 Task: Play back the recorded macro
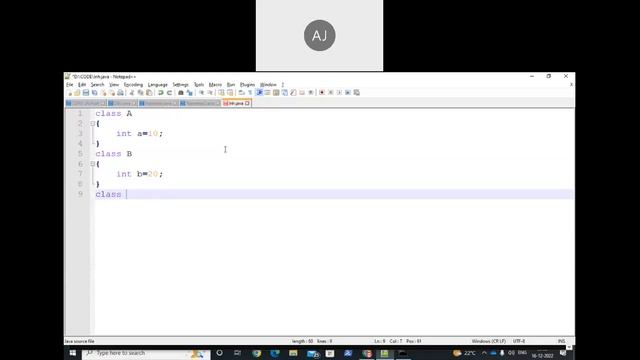pyautogui.click(x=339, y=93)
